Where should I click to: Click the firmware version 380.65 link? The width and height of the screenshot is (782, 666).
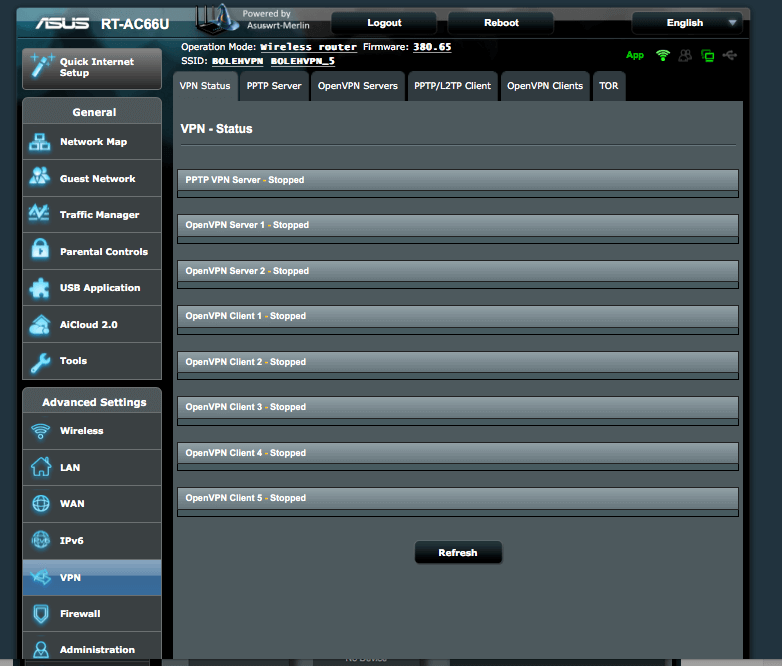click(432, 47)
